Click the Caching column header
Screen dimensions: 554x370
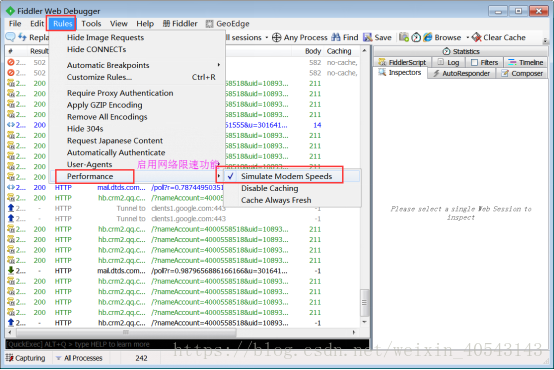[339, 51]
